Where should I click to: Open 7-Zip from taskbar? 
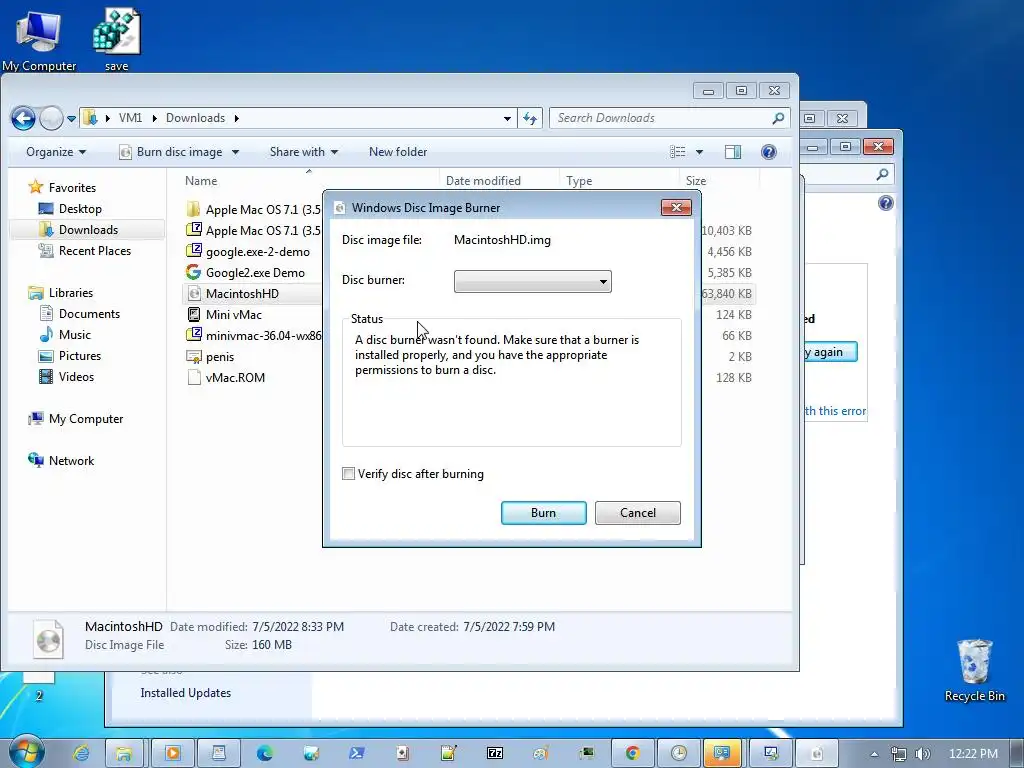(495, 753)
